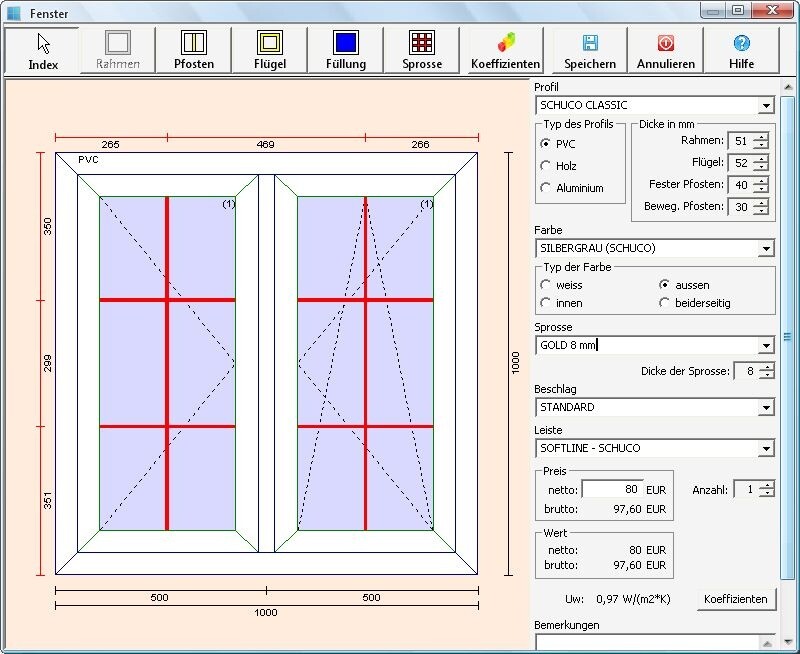Click the PVC label in the drawing

coord(88,160)
